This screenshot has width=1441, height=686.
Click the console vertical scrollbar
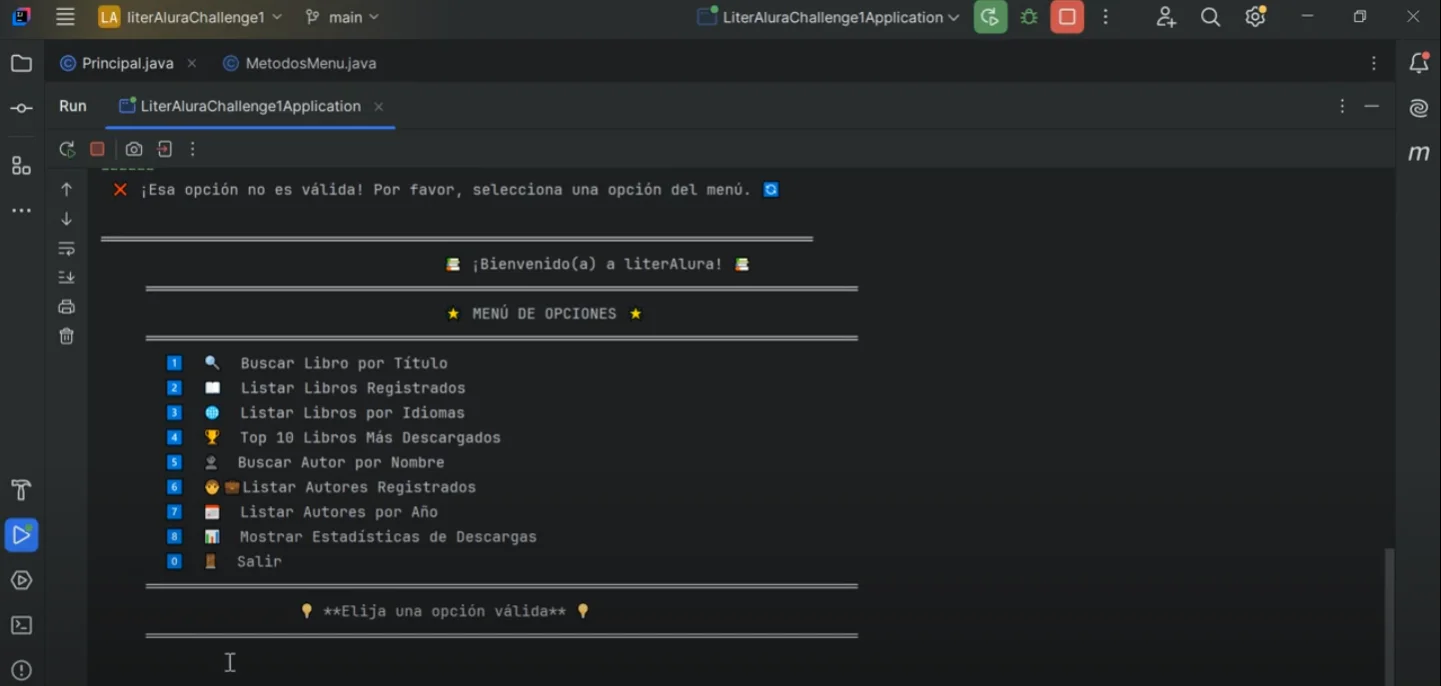coord(1388,610)
